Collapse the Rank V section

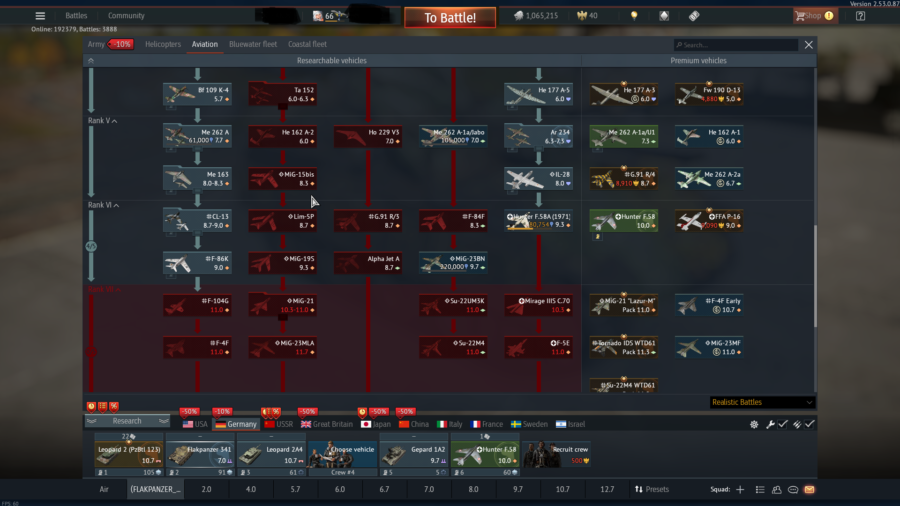click(114, 121)
